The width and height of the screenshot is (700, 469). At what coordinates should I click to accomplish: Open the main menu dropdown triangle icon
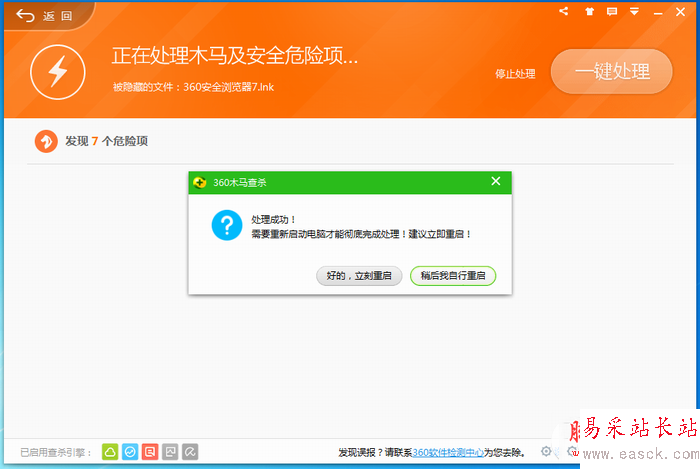coord(634,12)
